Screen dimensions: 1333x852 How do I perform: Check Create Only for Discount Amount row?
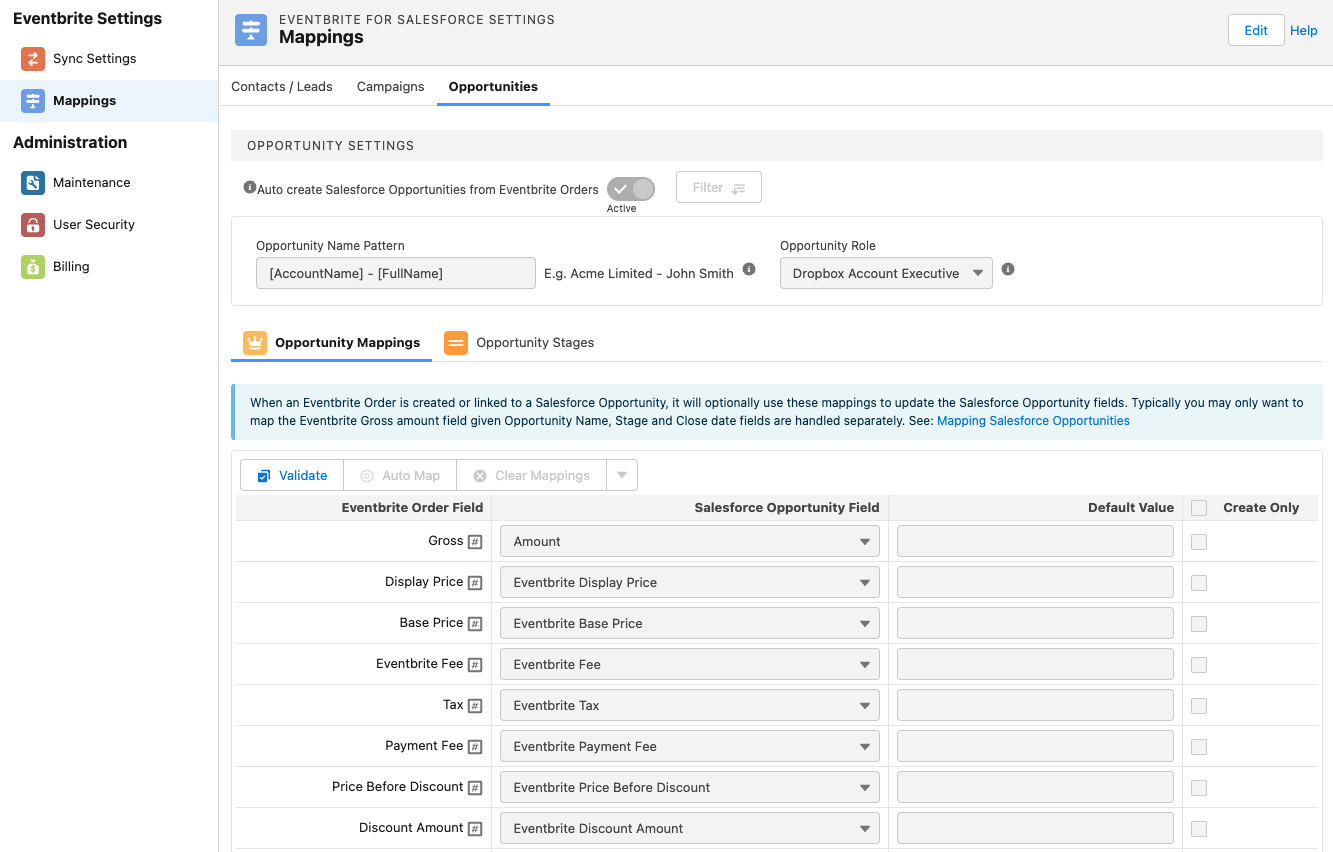click(x=1199, y=829)
